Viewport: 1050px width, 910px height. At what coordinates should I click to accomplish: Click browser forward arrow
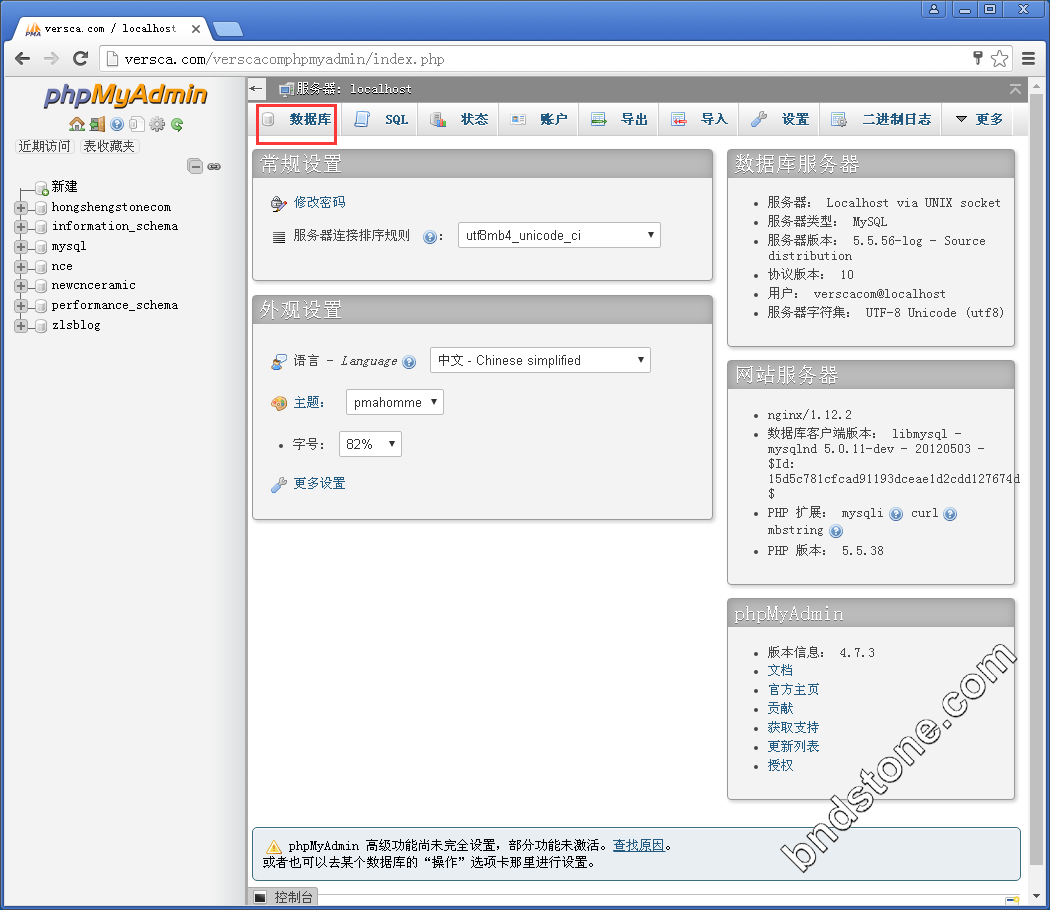coord(51,59)
